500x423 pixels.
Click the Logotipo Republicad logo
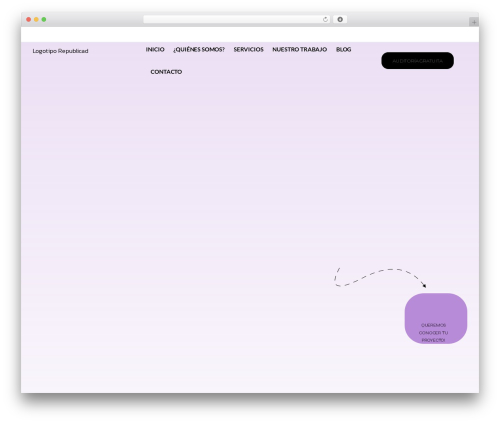click(x=60, y=51)
